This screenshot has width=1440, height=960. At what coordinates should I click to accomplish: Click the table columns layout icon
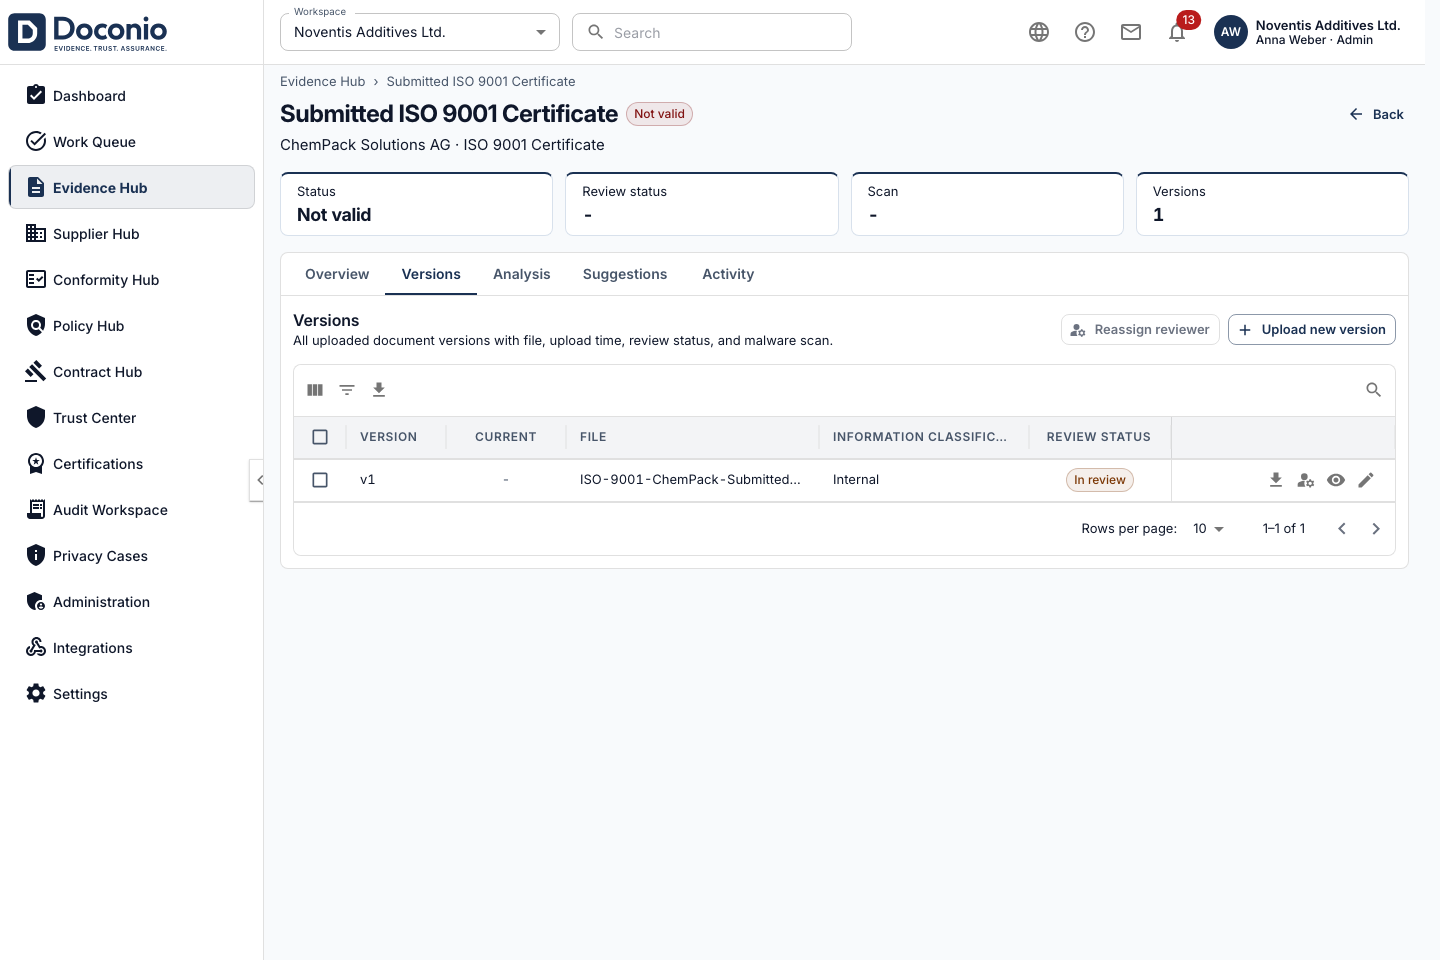[315, 390]
